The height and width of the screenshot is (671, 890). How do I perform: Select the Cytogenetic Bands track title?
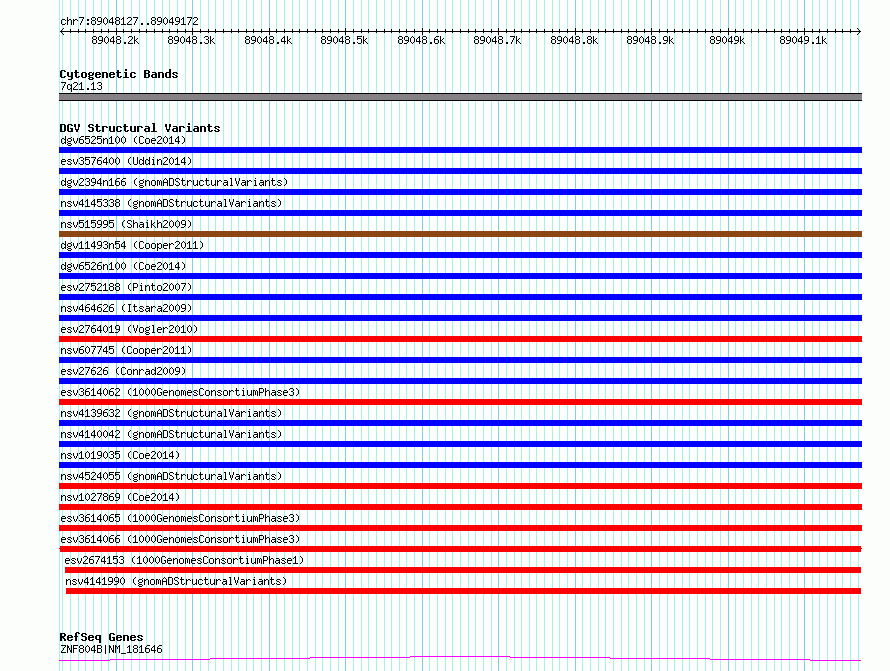click(x=119, y=74)
